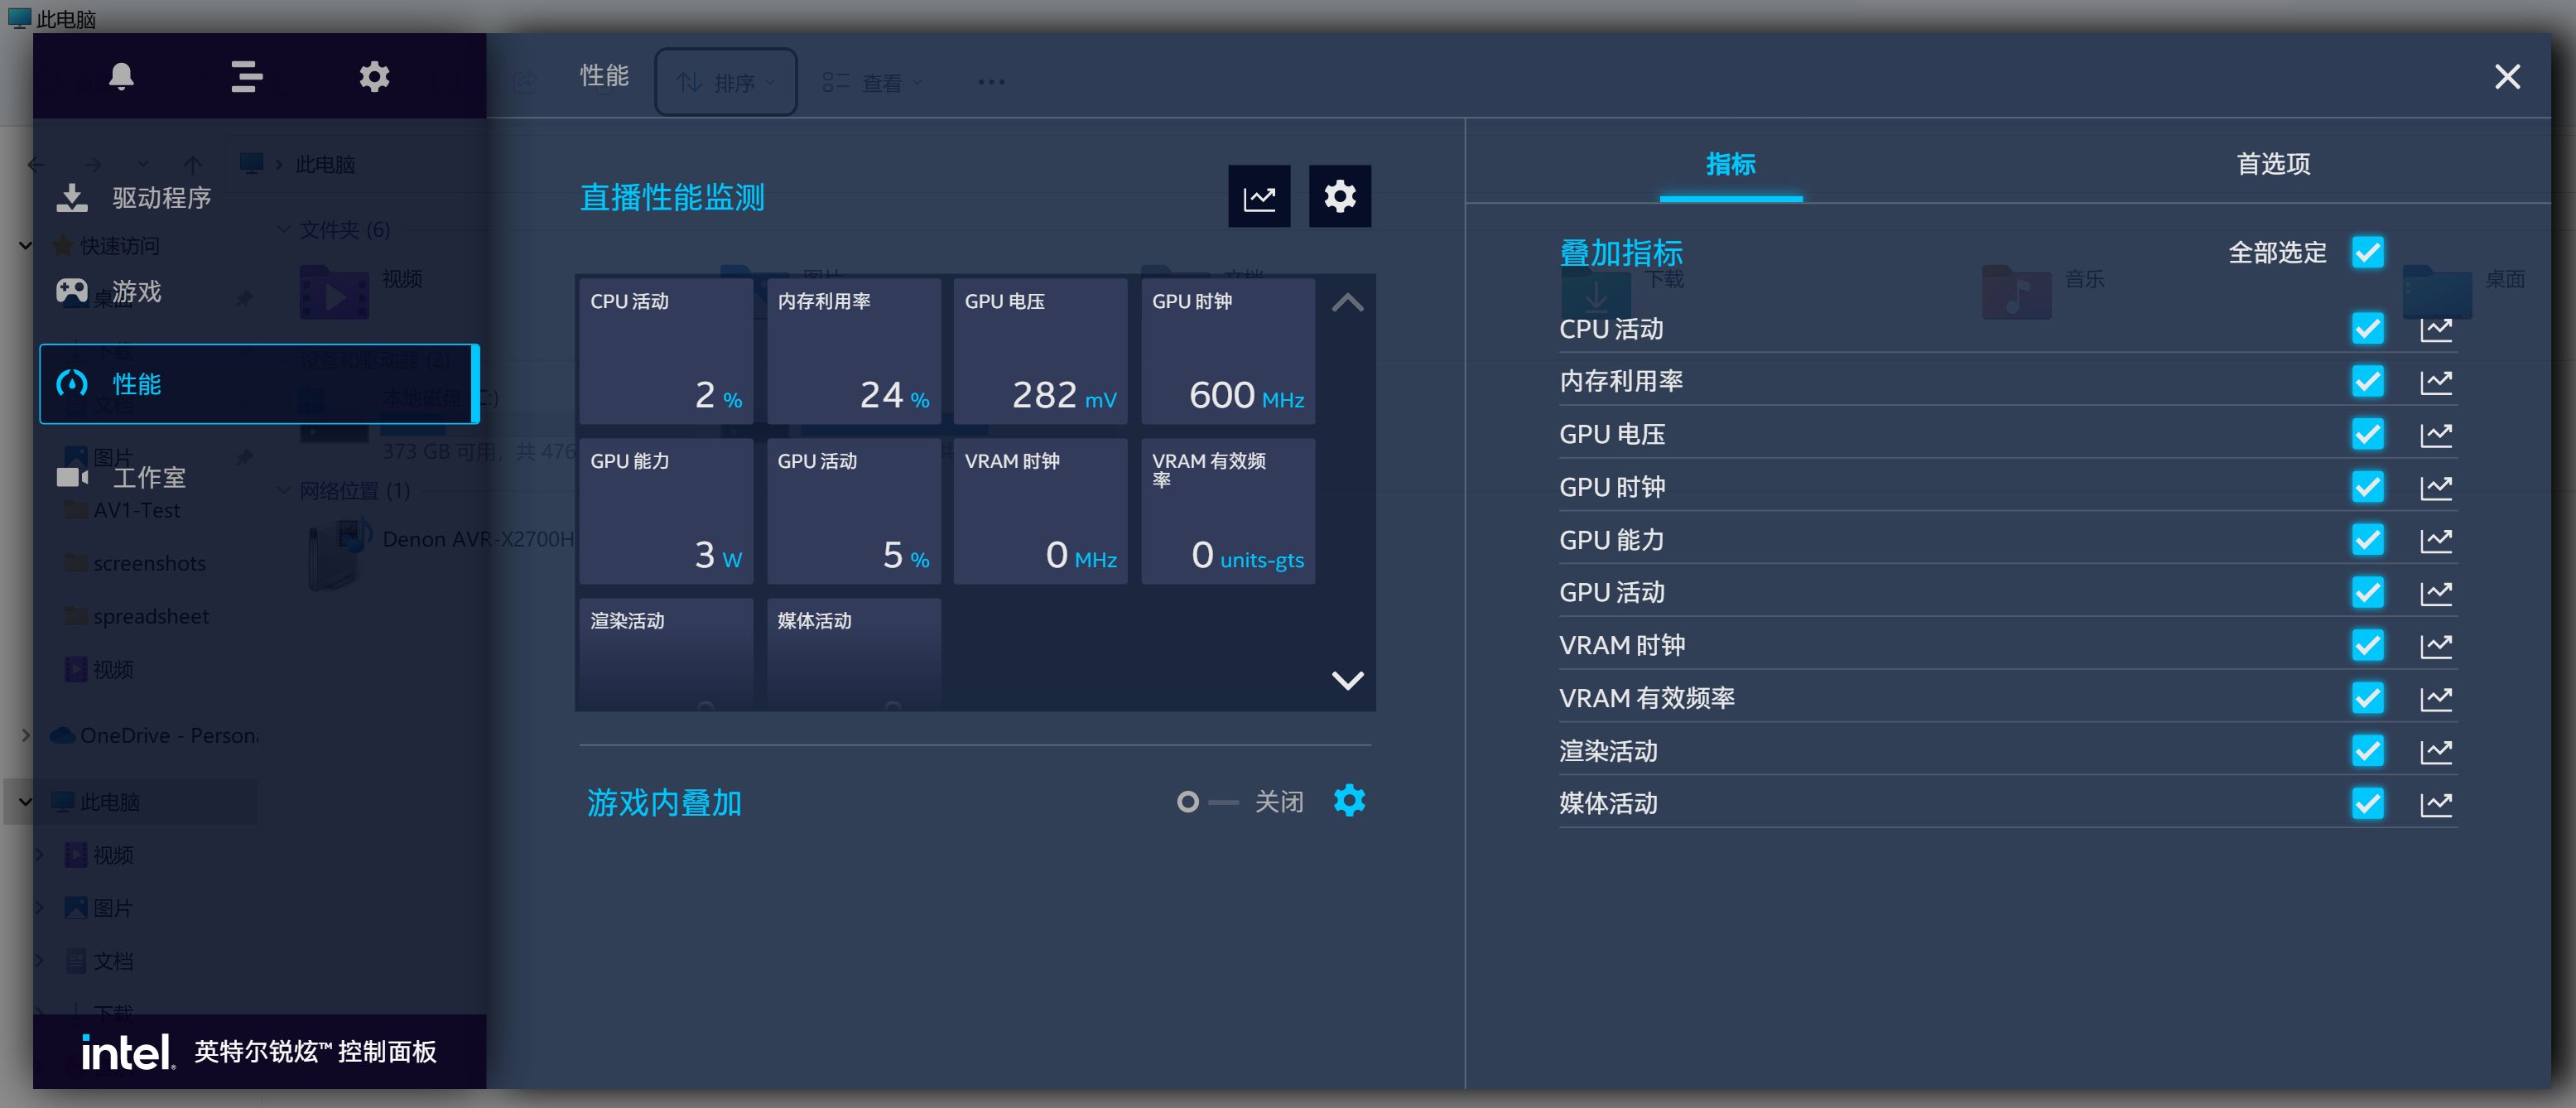Screen dimensions: 2576x1108
Task: Uncheck GPU 能力 overlay metric checkbox
Action: 2367,540
